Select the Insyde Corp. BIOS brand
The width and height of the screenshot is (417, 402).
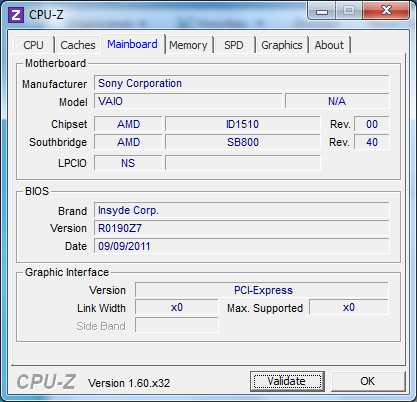(x=242, y=210)
